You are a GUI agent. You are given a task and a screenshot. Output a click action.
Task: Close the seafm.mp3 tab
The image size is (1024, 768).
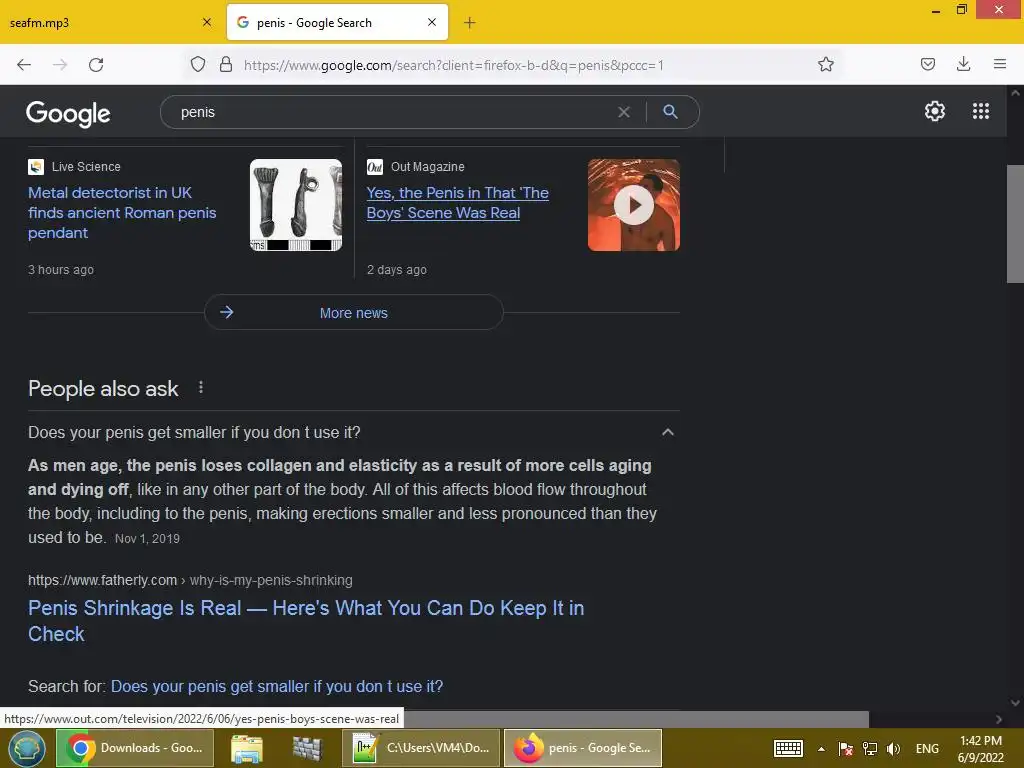(207, 22)
